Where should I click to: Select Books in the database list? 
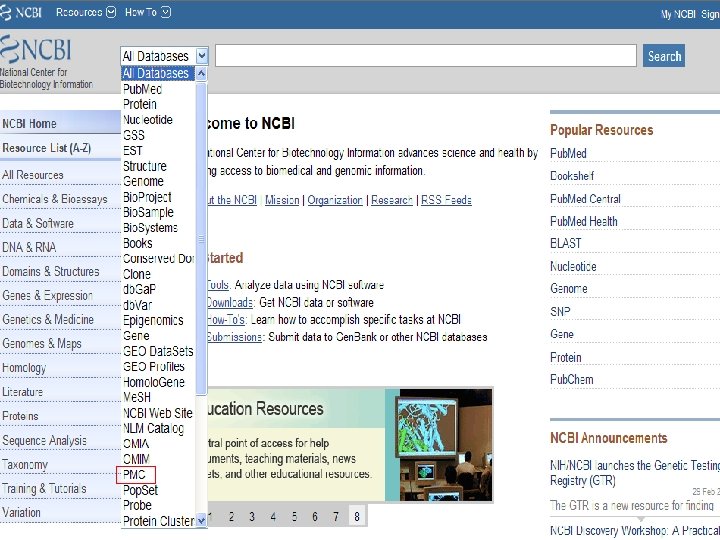point(138,243)
